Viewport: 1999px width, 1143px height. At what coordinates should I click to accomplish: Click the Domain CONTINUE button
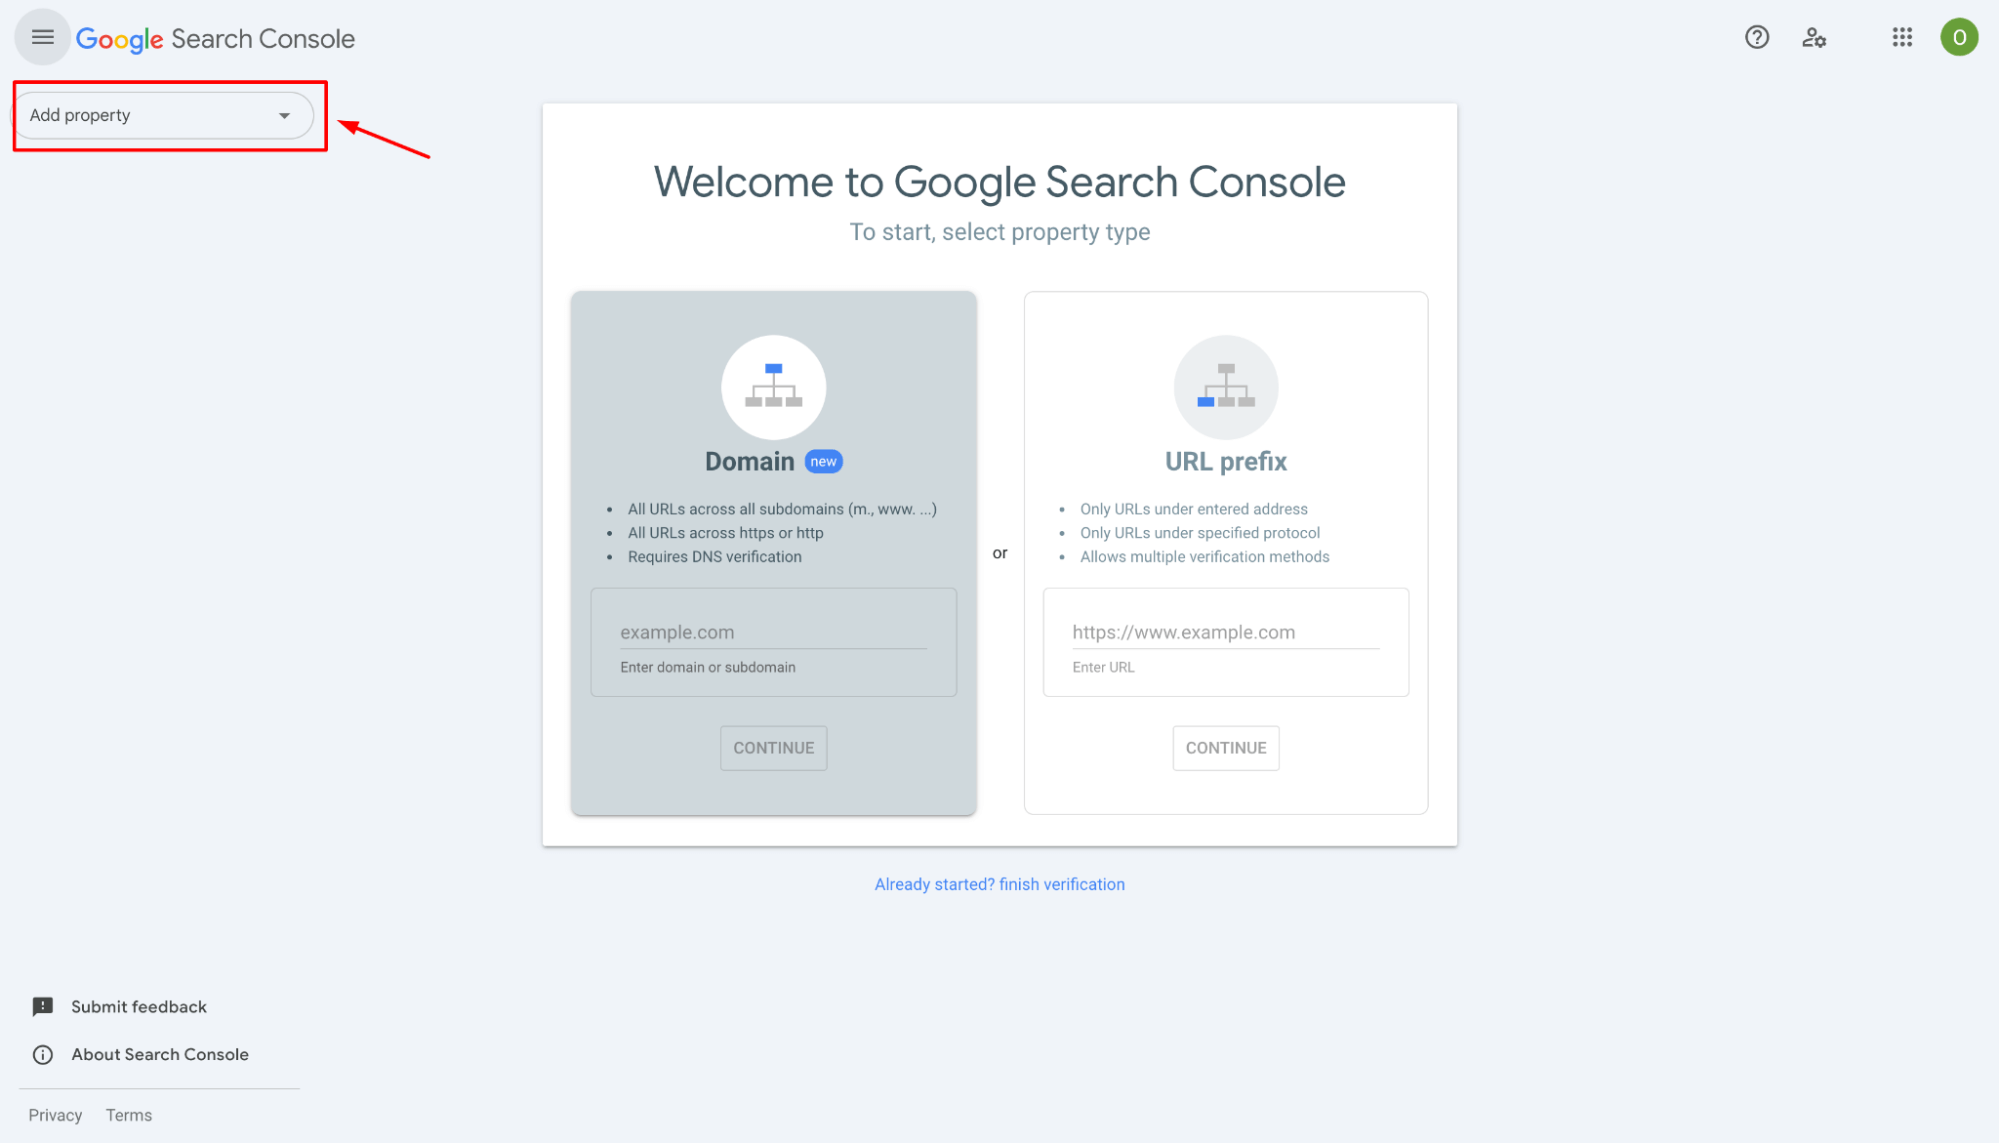click(x=773, y=748)
